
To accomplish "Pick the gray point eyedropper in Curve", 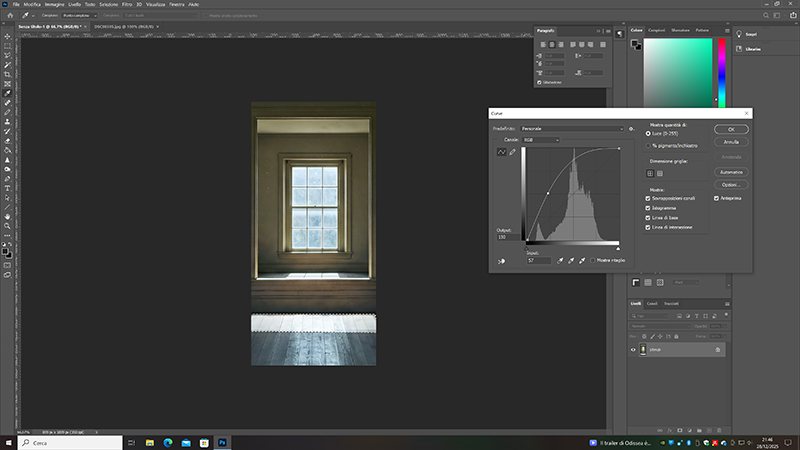I will (571, 261).
